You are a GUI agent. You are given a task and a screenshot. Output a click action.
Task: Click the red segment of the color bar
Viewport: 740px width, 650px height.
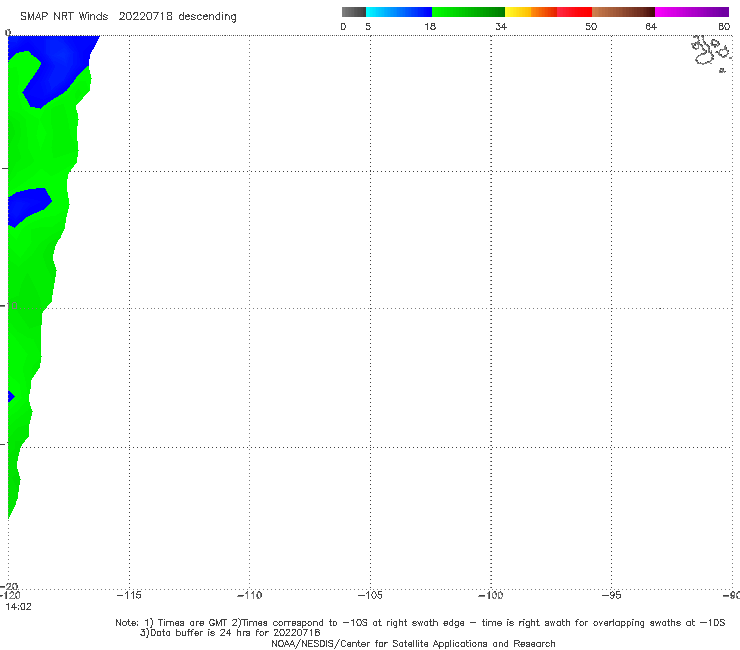(x=575, y=12)
